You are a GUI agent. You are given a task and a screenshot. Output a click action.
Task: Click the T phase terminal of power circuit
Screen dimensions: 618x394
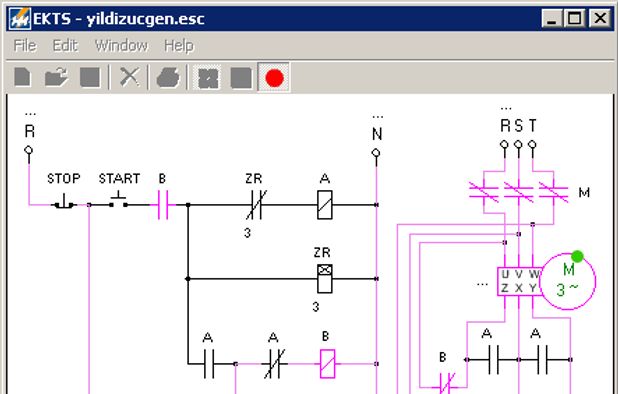coord(532,145)
